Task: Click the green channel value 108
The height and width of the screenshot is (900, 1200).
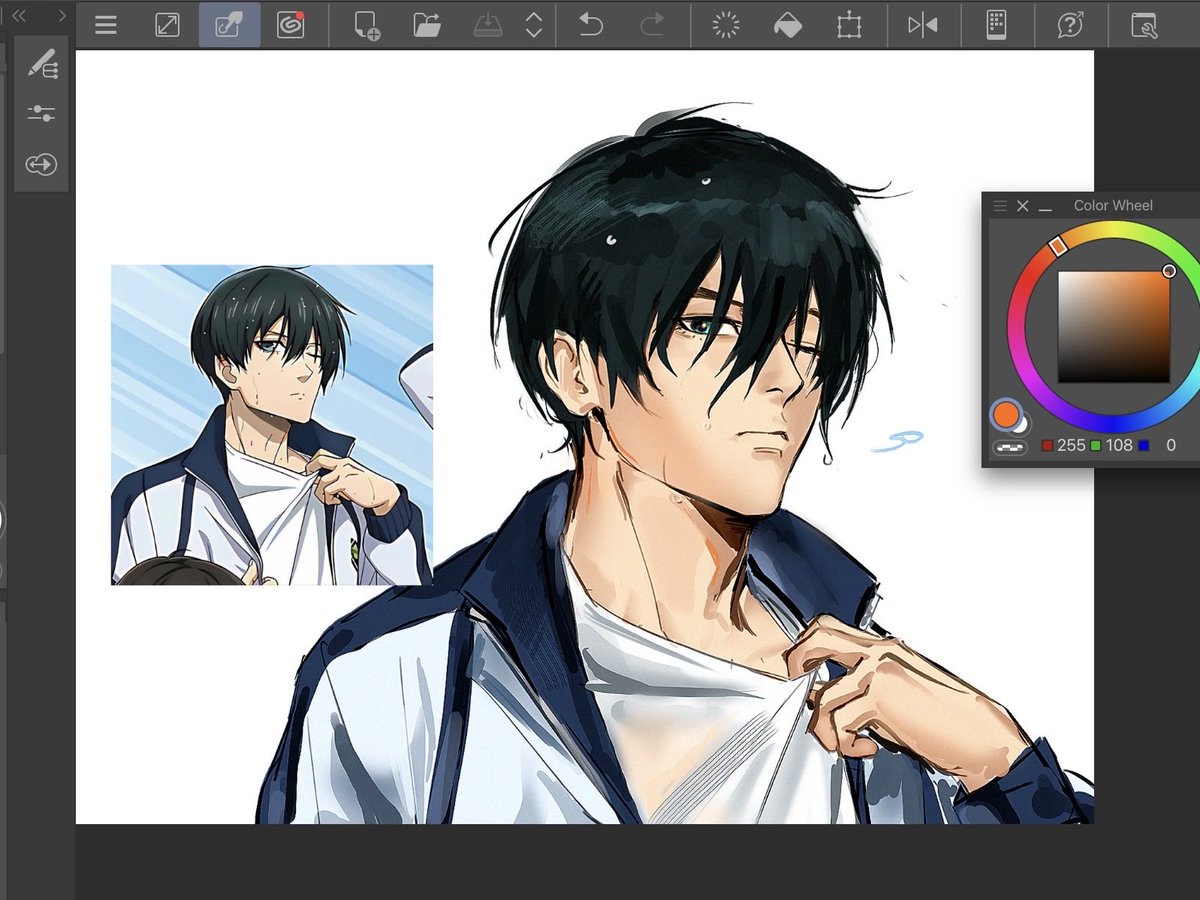Action: pos(1119,445)
